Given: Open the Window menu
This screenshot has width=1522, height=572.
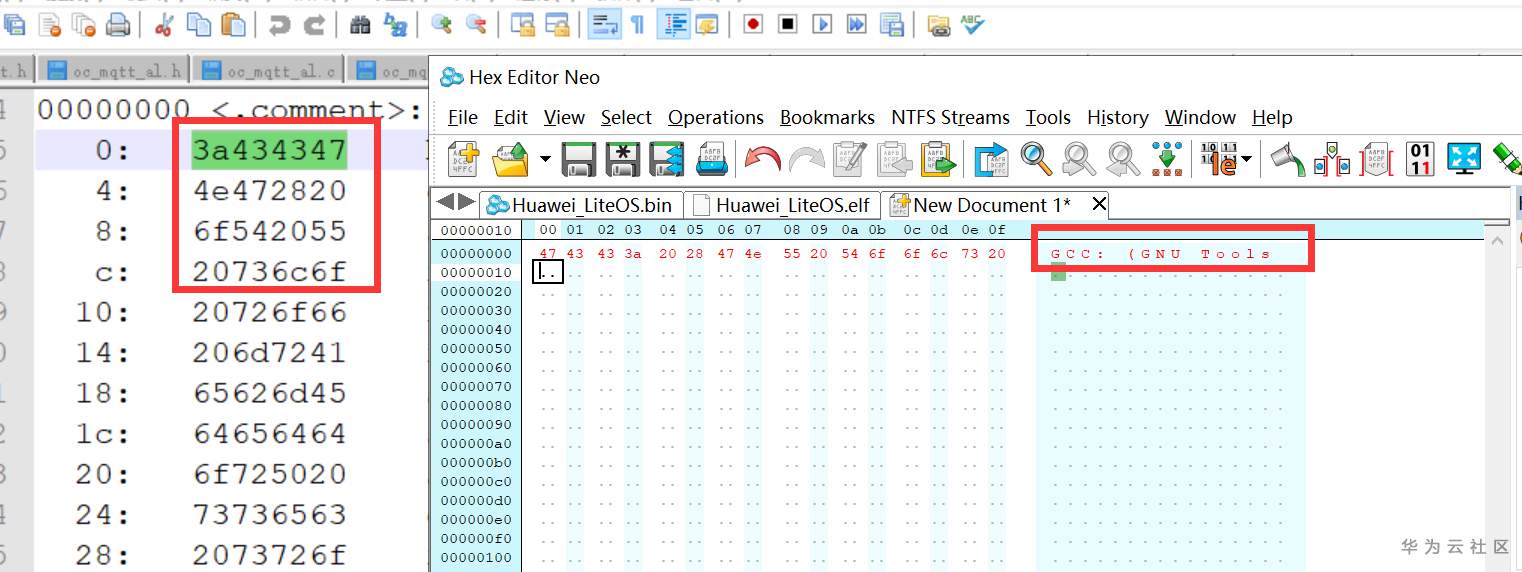Looking at the screenshot, I should [1200, 117].
